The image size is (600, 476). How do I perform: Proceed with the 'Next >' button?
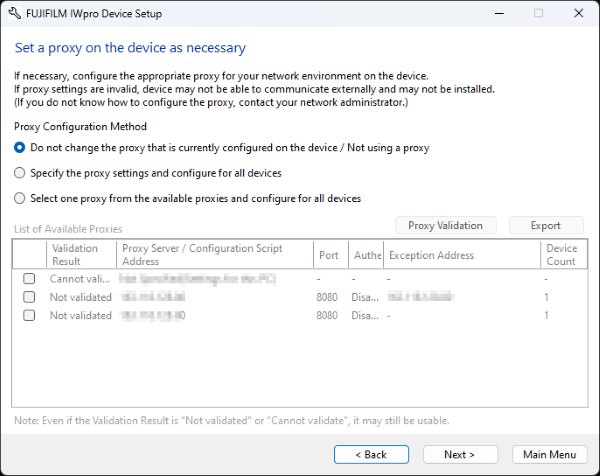pos(460,455)
